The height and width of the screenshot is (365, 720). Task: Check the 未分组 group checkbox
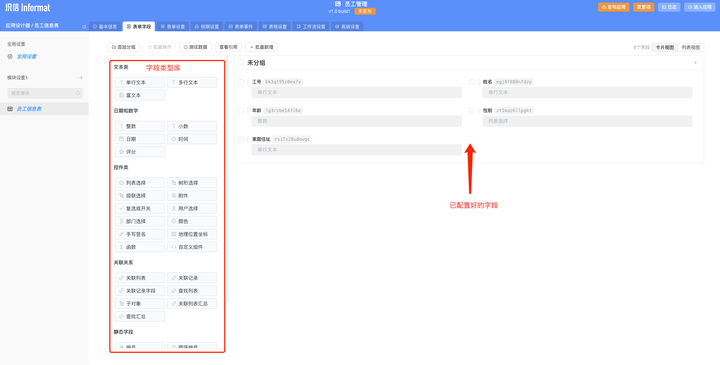coord(241,62)
